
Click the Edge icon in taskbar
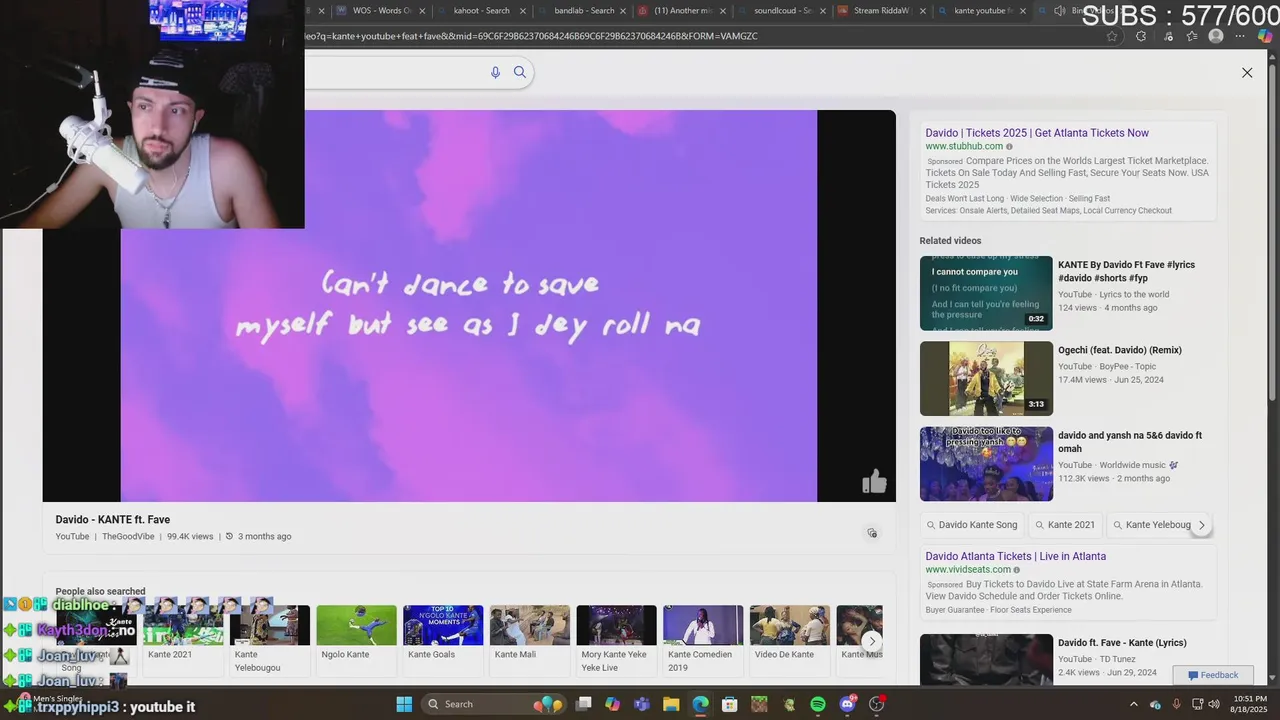[700, 704]
